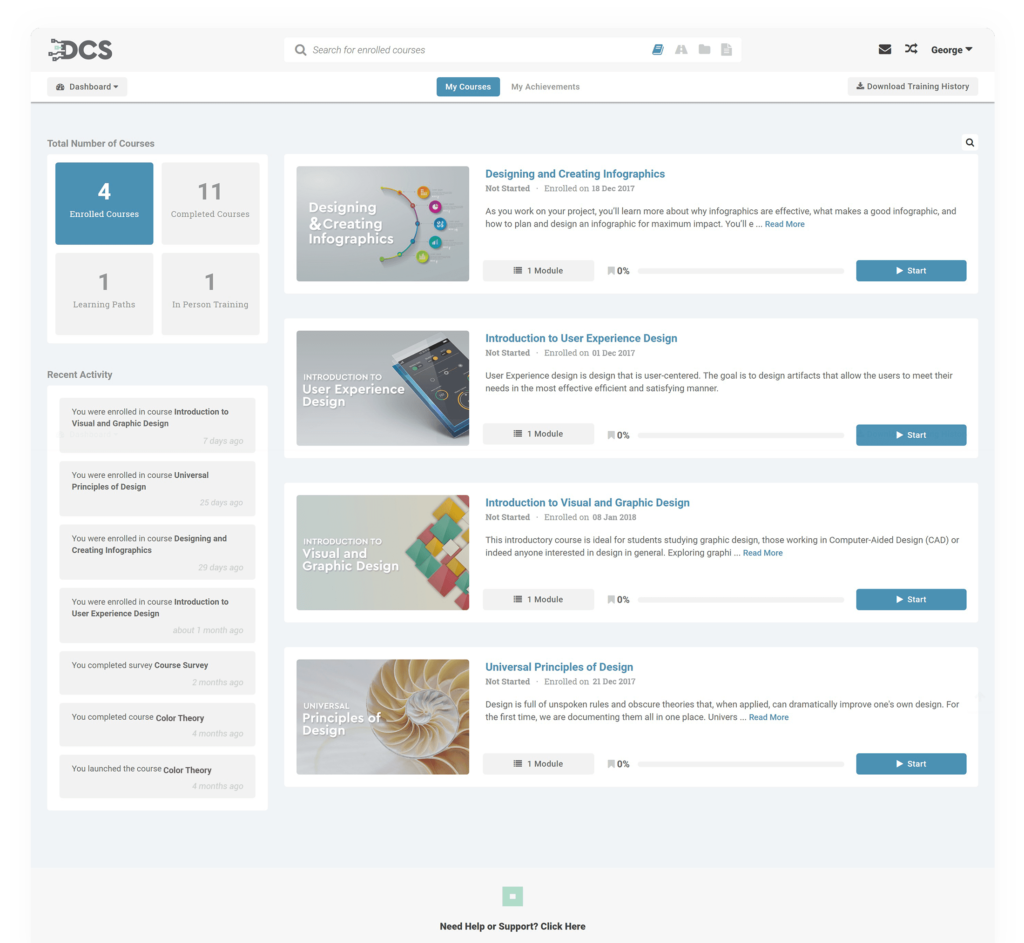Select the My Courses tab
This screenshot has height=943, width=1024.
coord(468,87)
